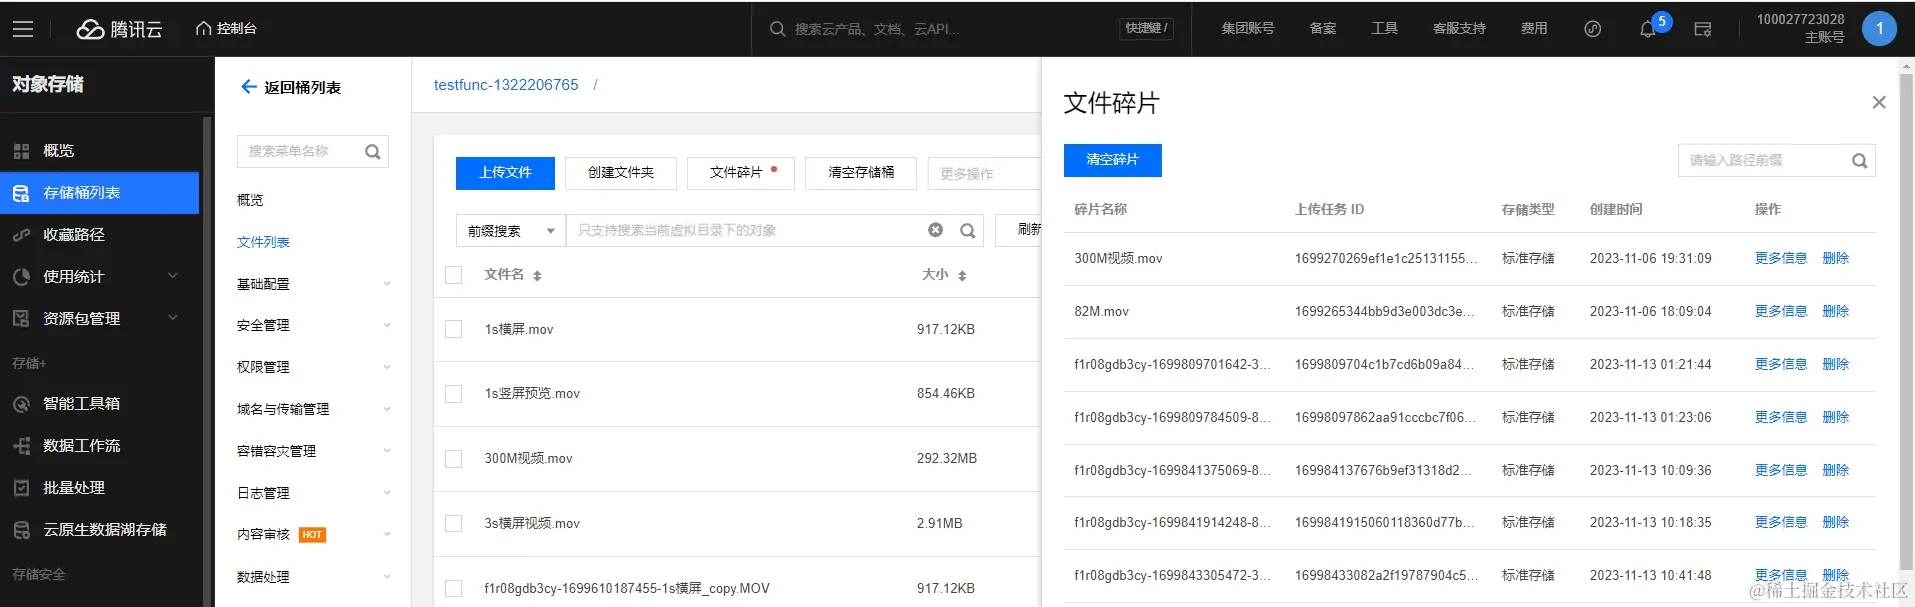Click the prefix search magnifier icon
The height and width of the screenshot is (607, 1915).
pyautogui.click(x=967, y=231)
